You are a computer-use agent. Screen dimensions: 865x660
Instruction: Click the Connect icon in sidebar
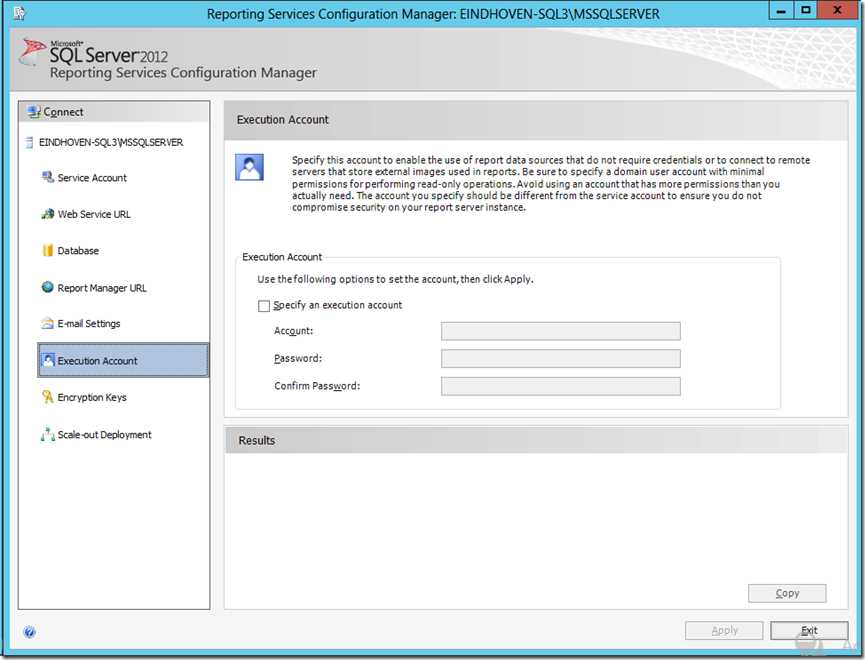(34, 112)
